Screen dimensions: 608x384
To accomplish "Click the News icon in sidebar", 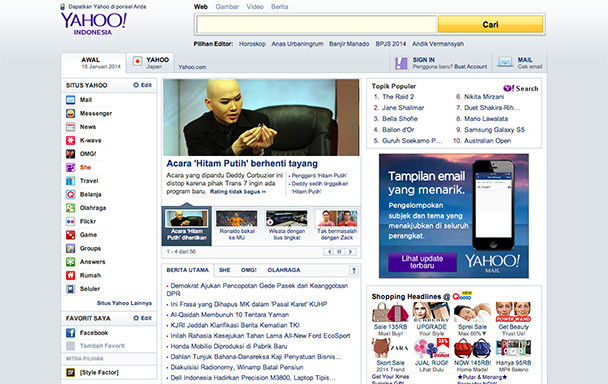I will click(71, 127).
